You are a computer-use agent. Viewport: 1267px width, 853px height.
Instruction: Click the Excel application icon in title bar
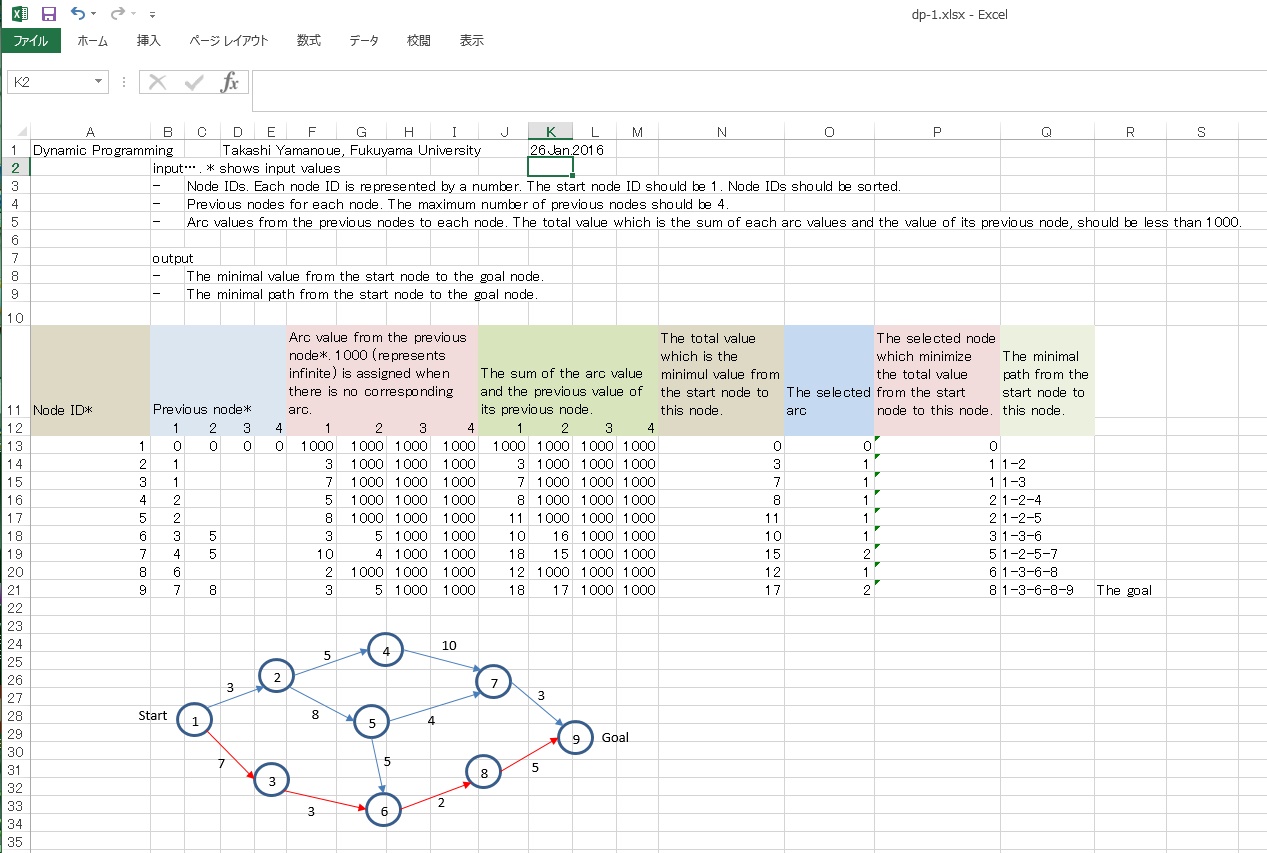pos(19,14)
